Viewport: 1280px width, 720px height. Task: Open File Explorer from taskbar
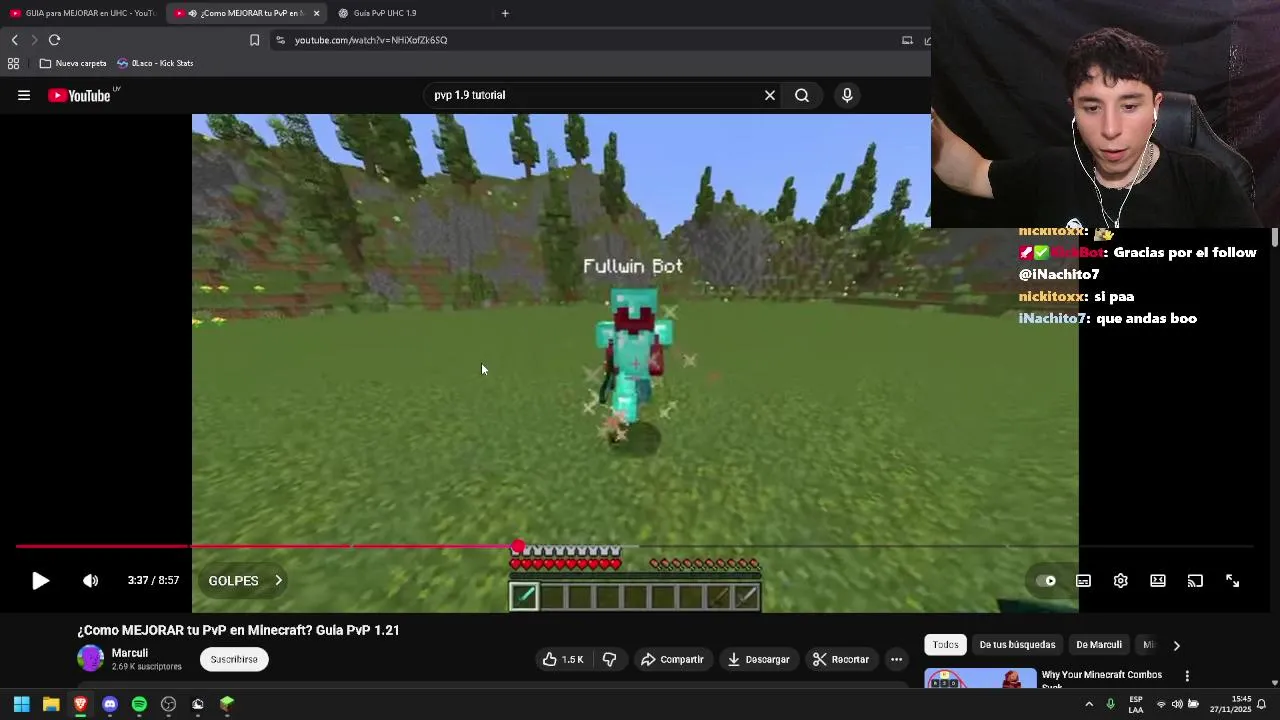[51, 704]
